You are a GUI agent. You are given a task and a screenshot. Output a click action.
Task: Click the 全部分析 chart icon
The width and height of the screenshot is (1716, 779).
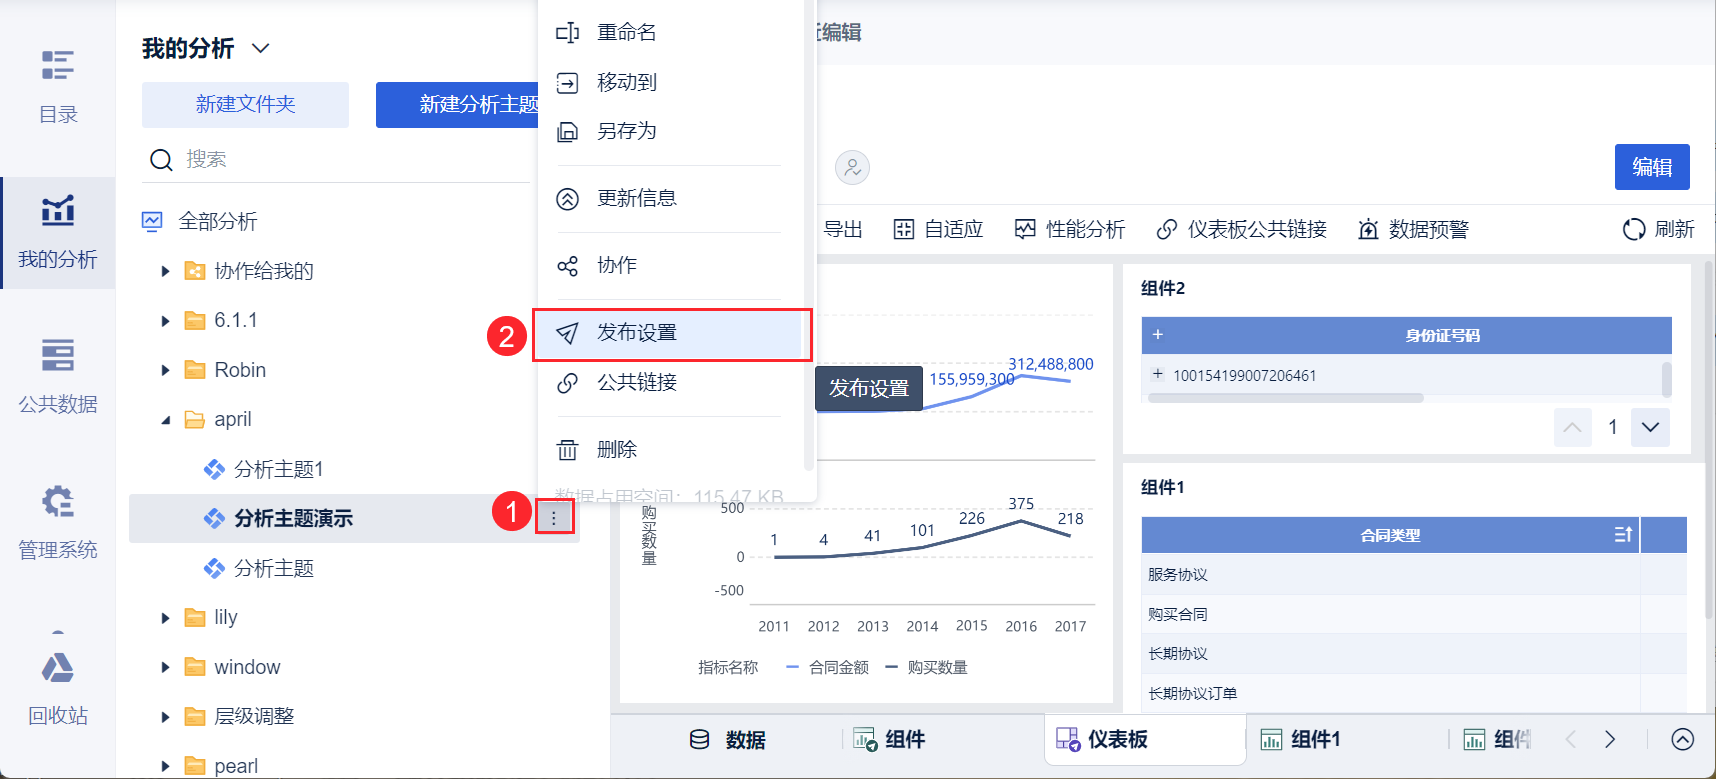click(x=152, y=221)
